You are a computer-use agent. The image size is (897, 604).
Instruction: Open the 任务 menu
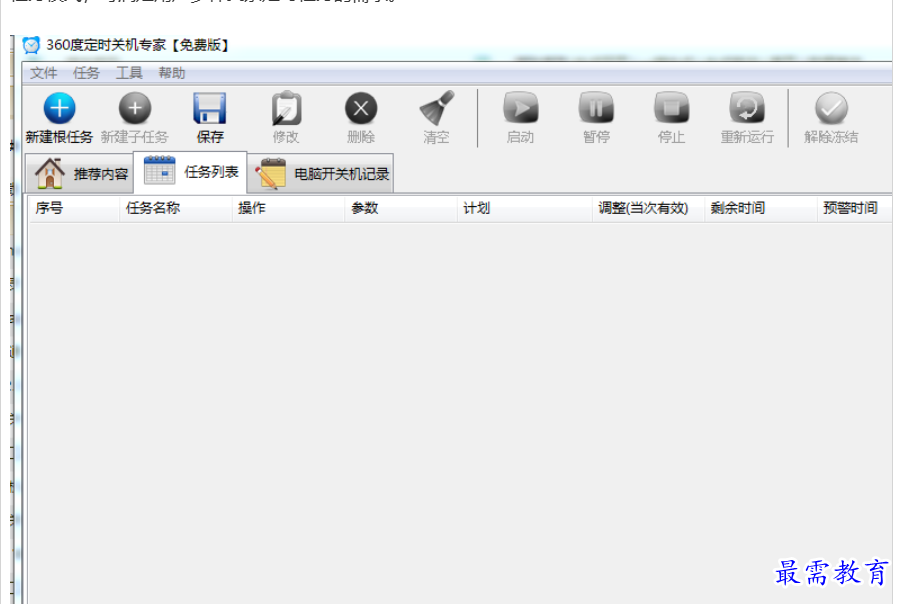tap(86, 73)
